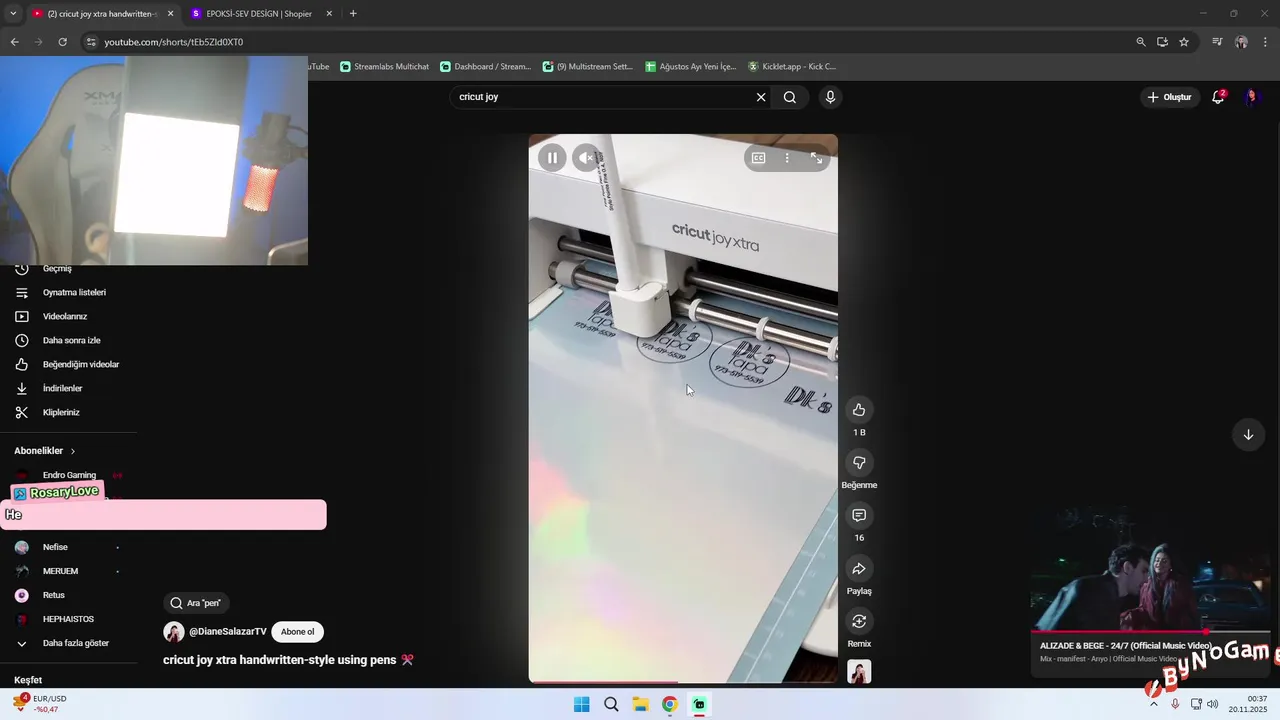Click the address bar URL
1280x720 pixels.
coord(174,42)
